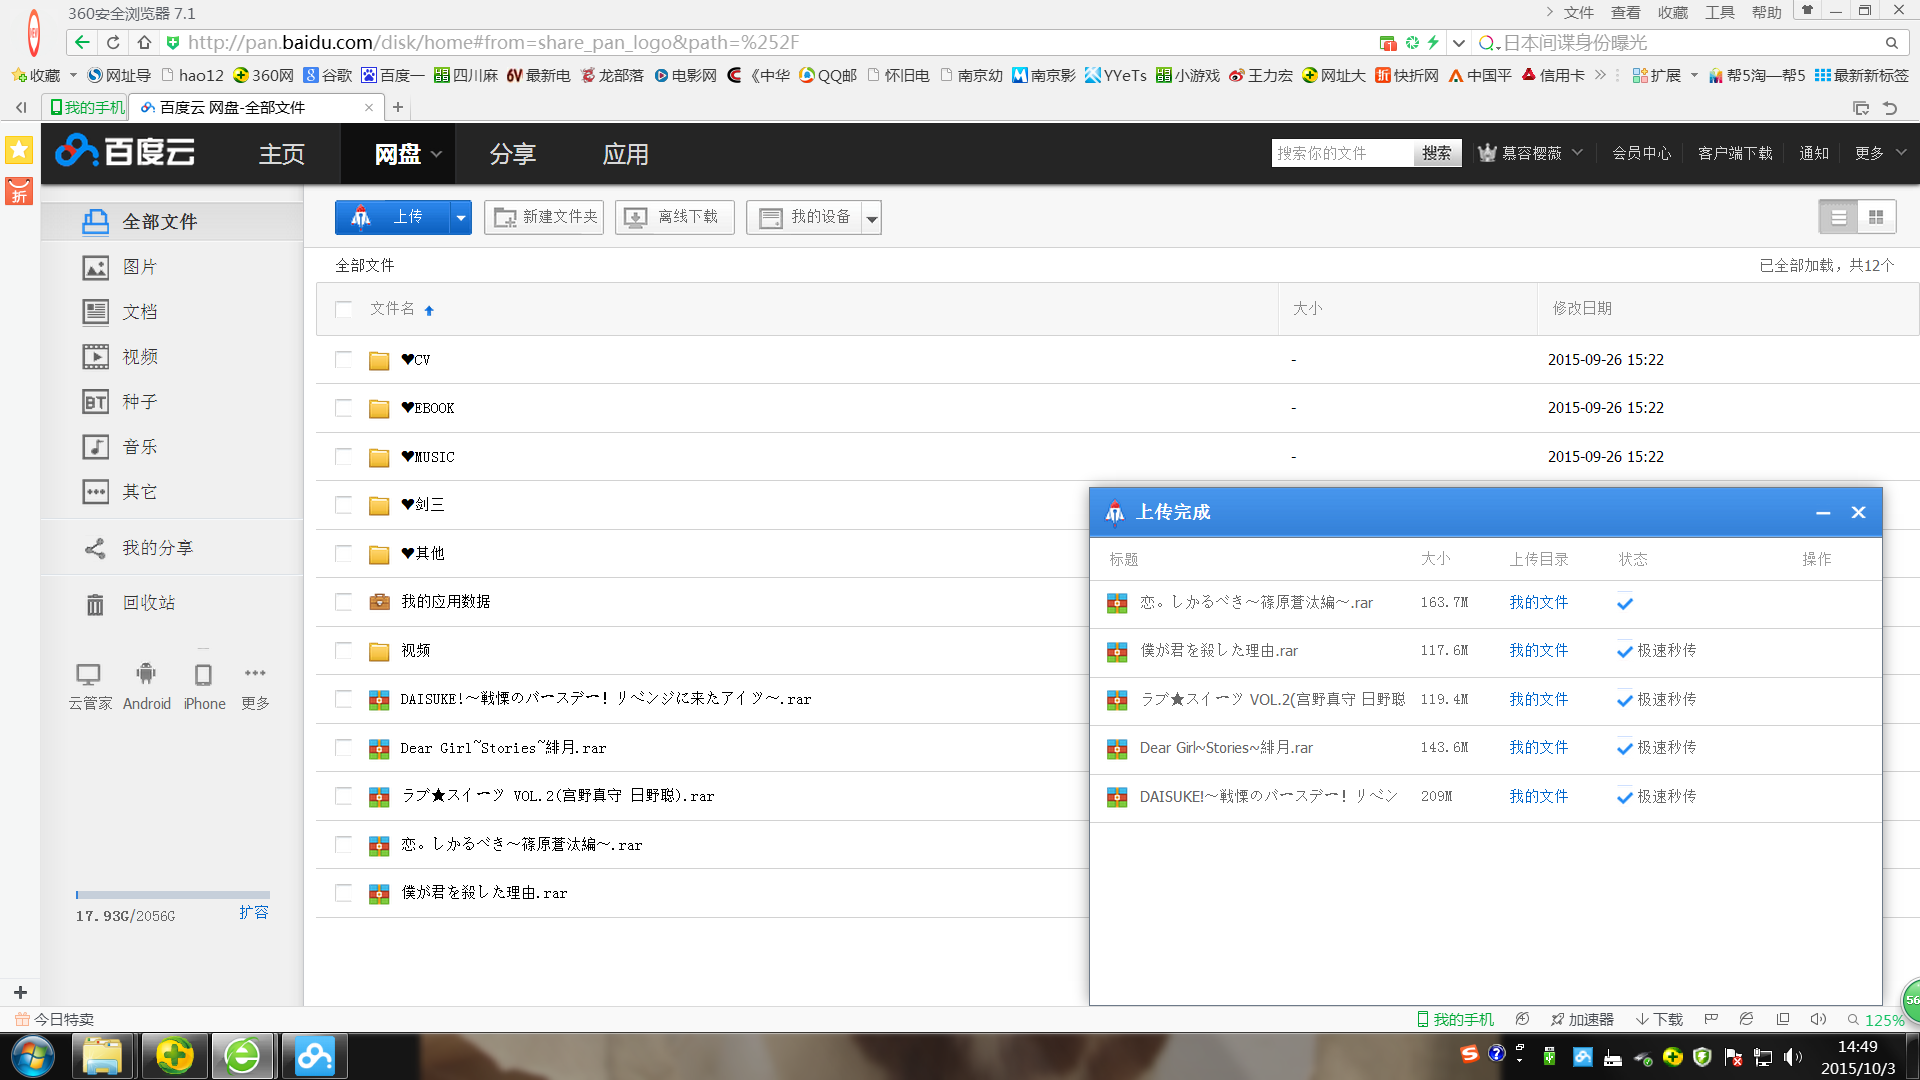Tick checkbox for Dear Girl~Stories~緋月.rar
Viewport: 1920px width, 1080px height.
[x=343, y=748]
